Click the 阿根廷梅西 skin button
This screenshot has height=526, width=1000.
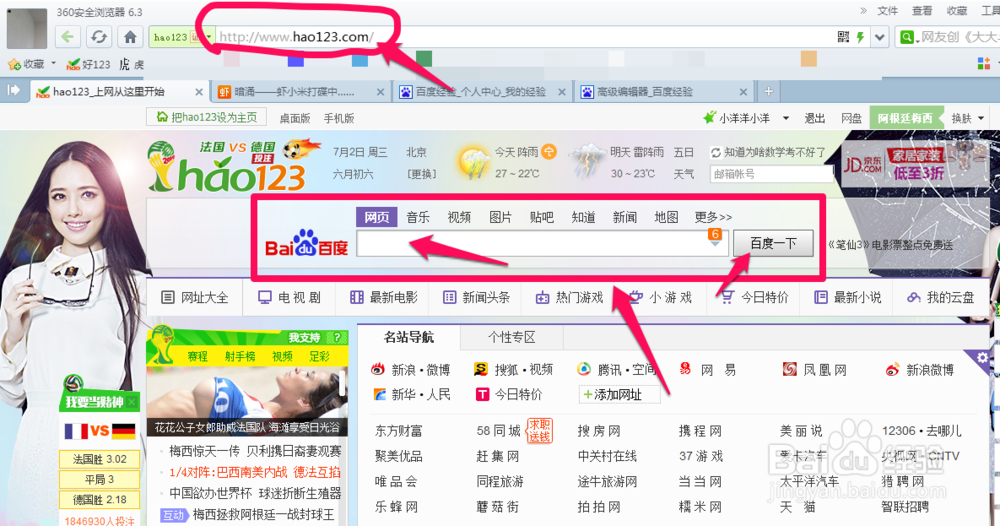point(906,118)
